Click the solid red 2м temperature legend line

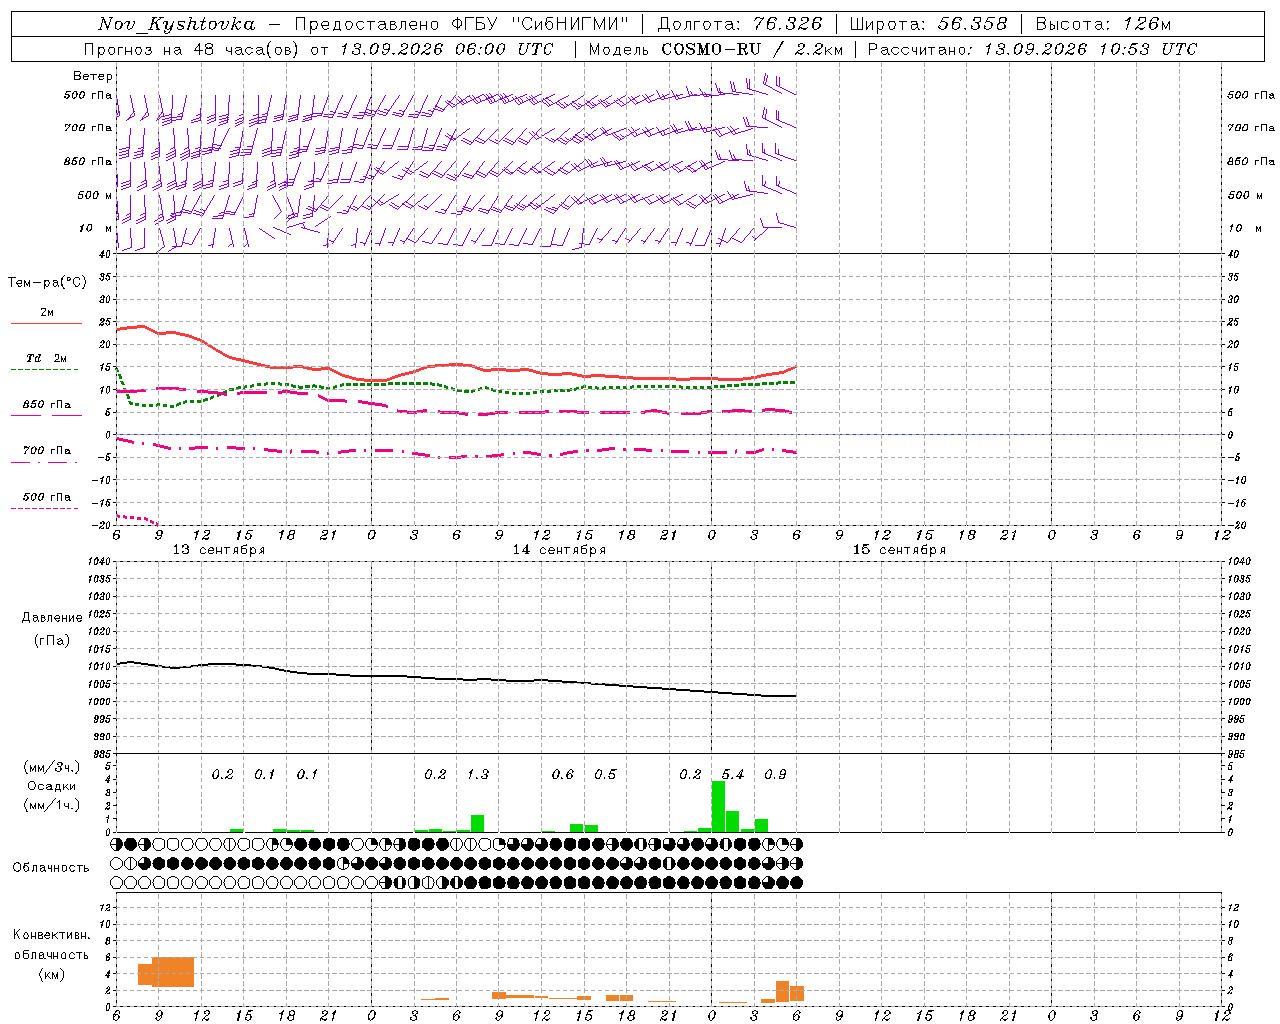coord(46,323)
